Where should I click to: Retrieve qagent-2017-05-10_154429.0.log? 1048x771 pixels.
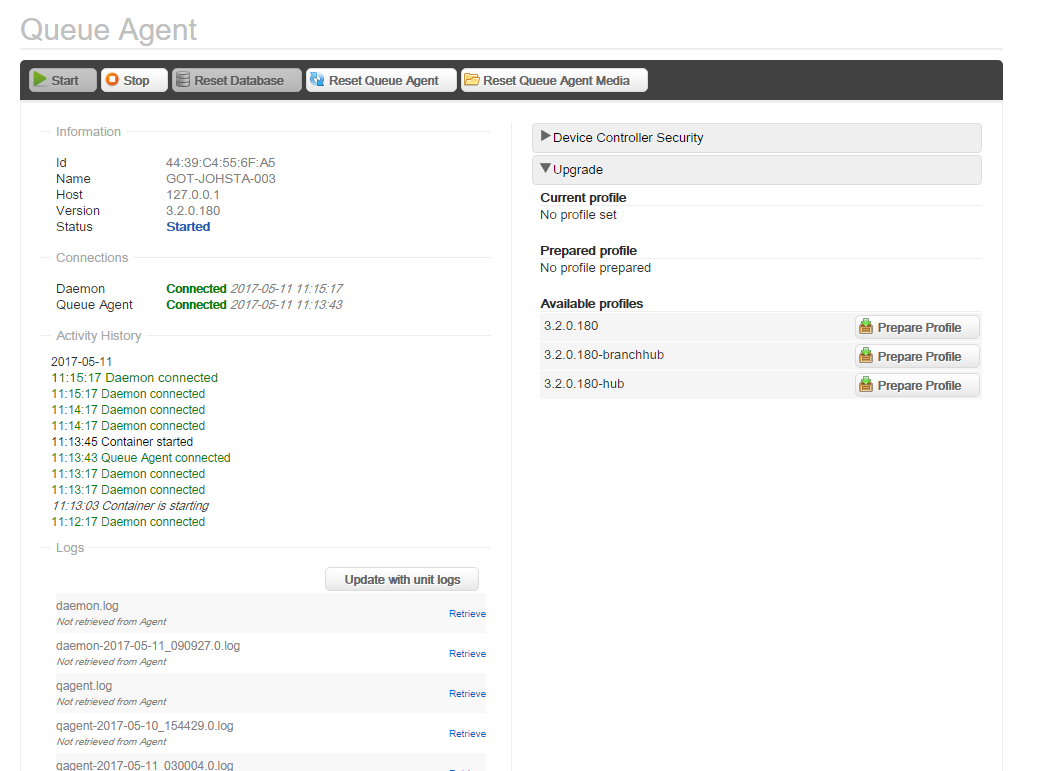467,734
